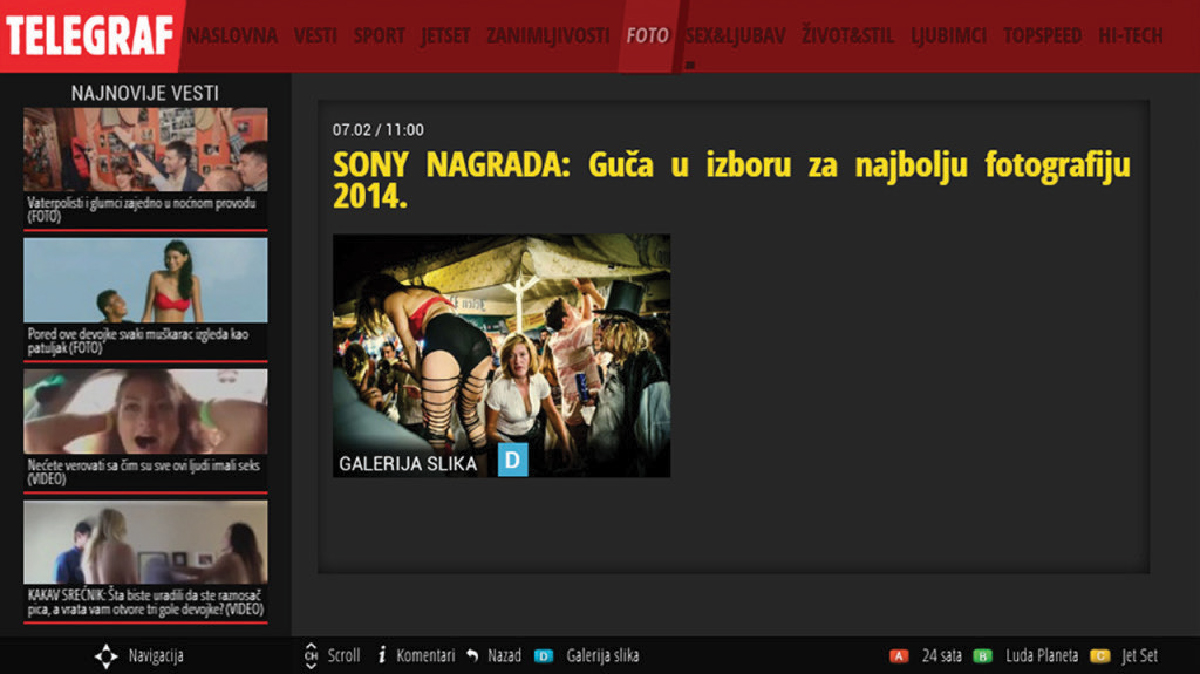Click the red A key icon
1200x674 pixels.
[899, 656]
